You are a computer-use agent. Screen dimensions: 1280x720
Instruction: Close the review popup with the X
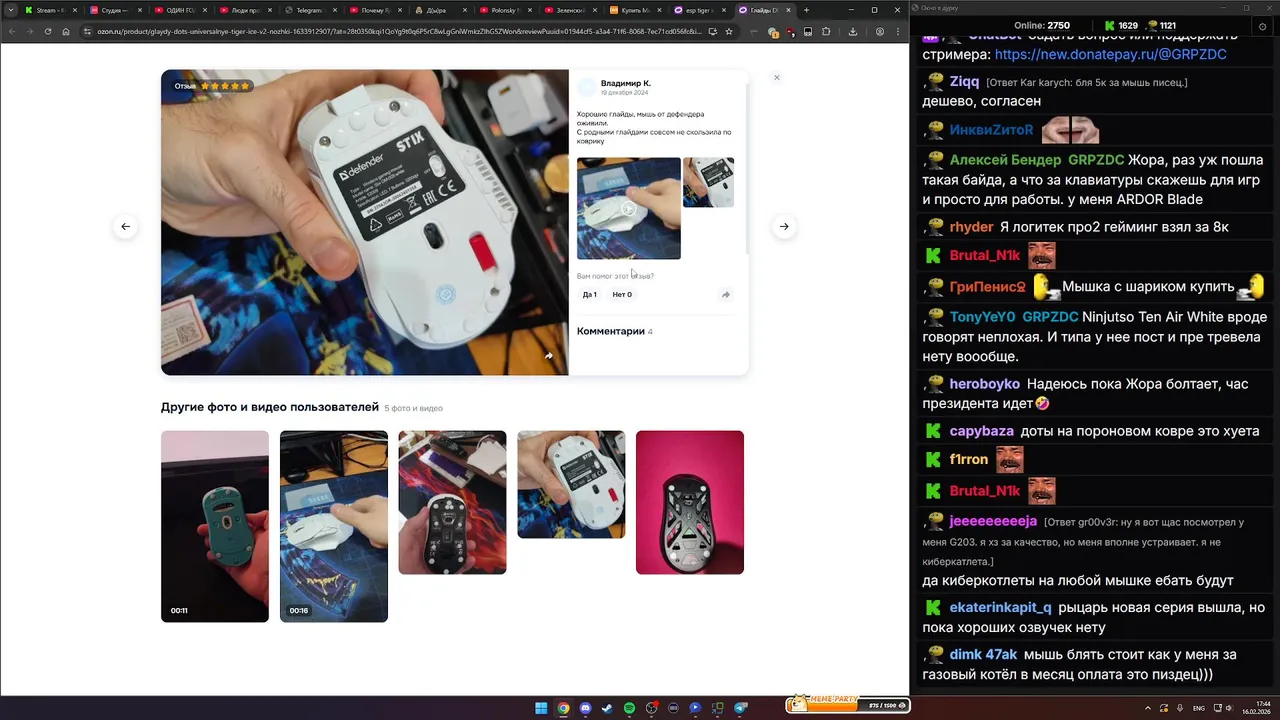[776, 77]
